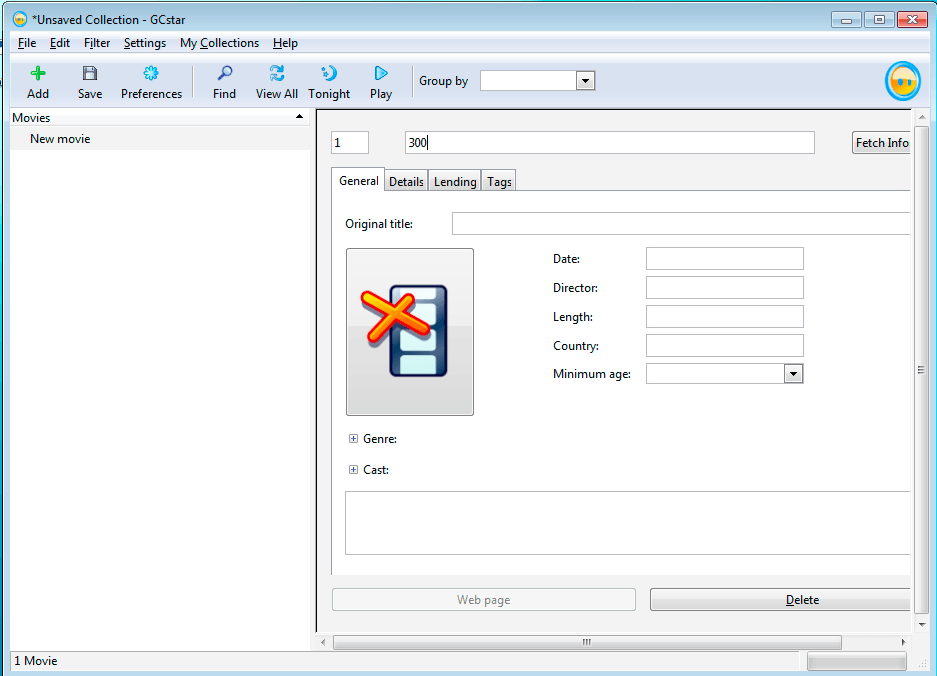The width and height of the screenshot is (937, 676).
Task: Open the Group by dropdown
Action: point(584,81)
